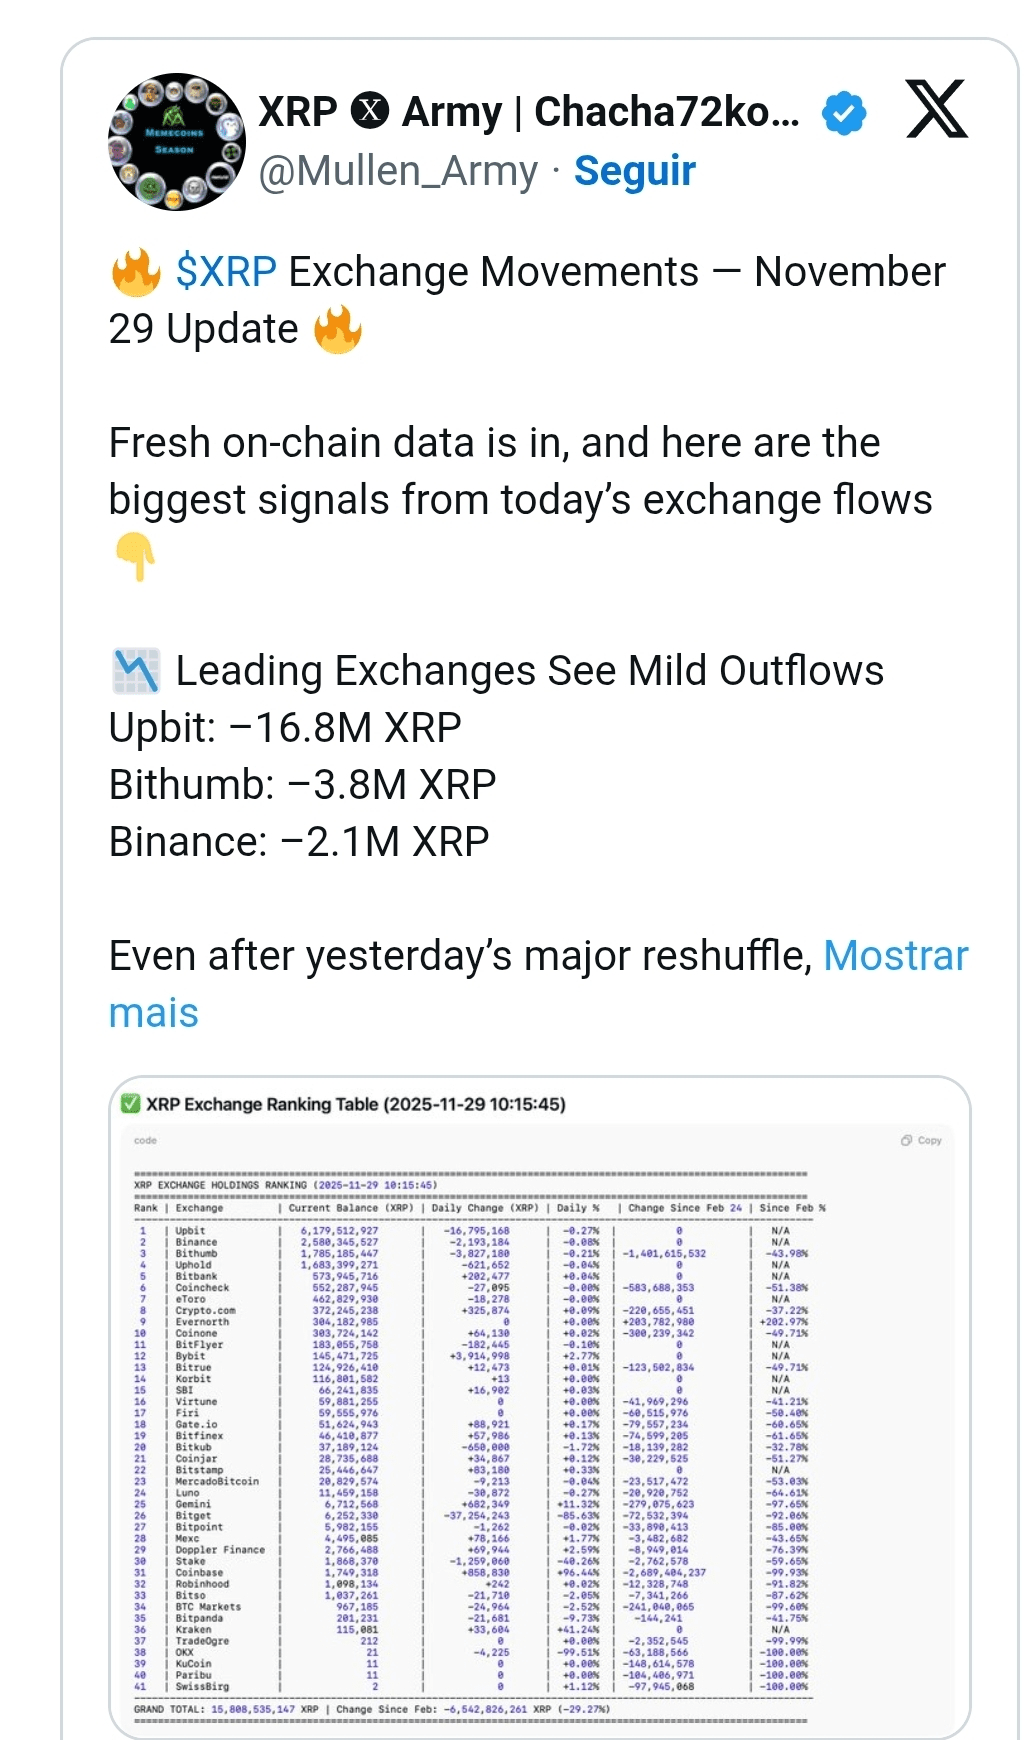Click the X logo in top-right corner
1033x1740 pixels.
click(x=936, y=109)
